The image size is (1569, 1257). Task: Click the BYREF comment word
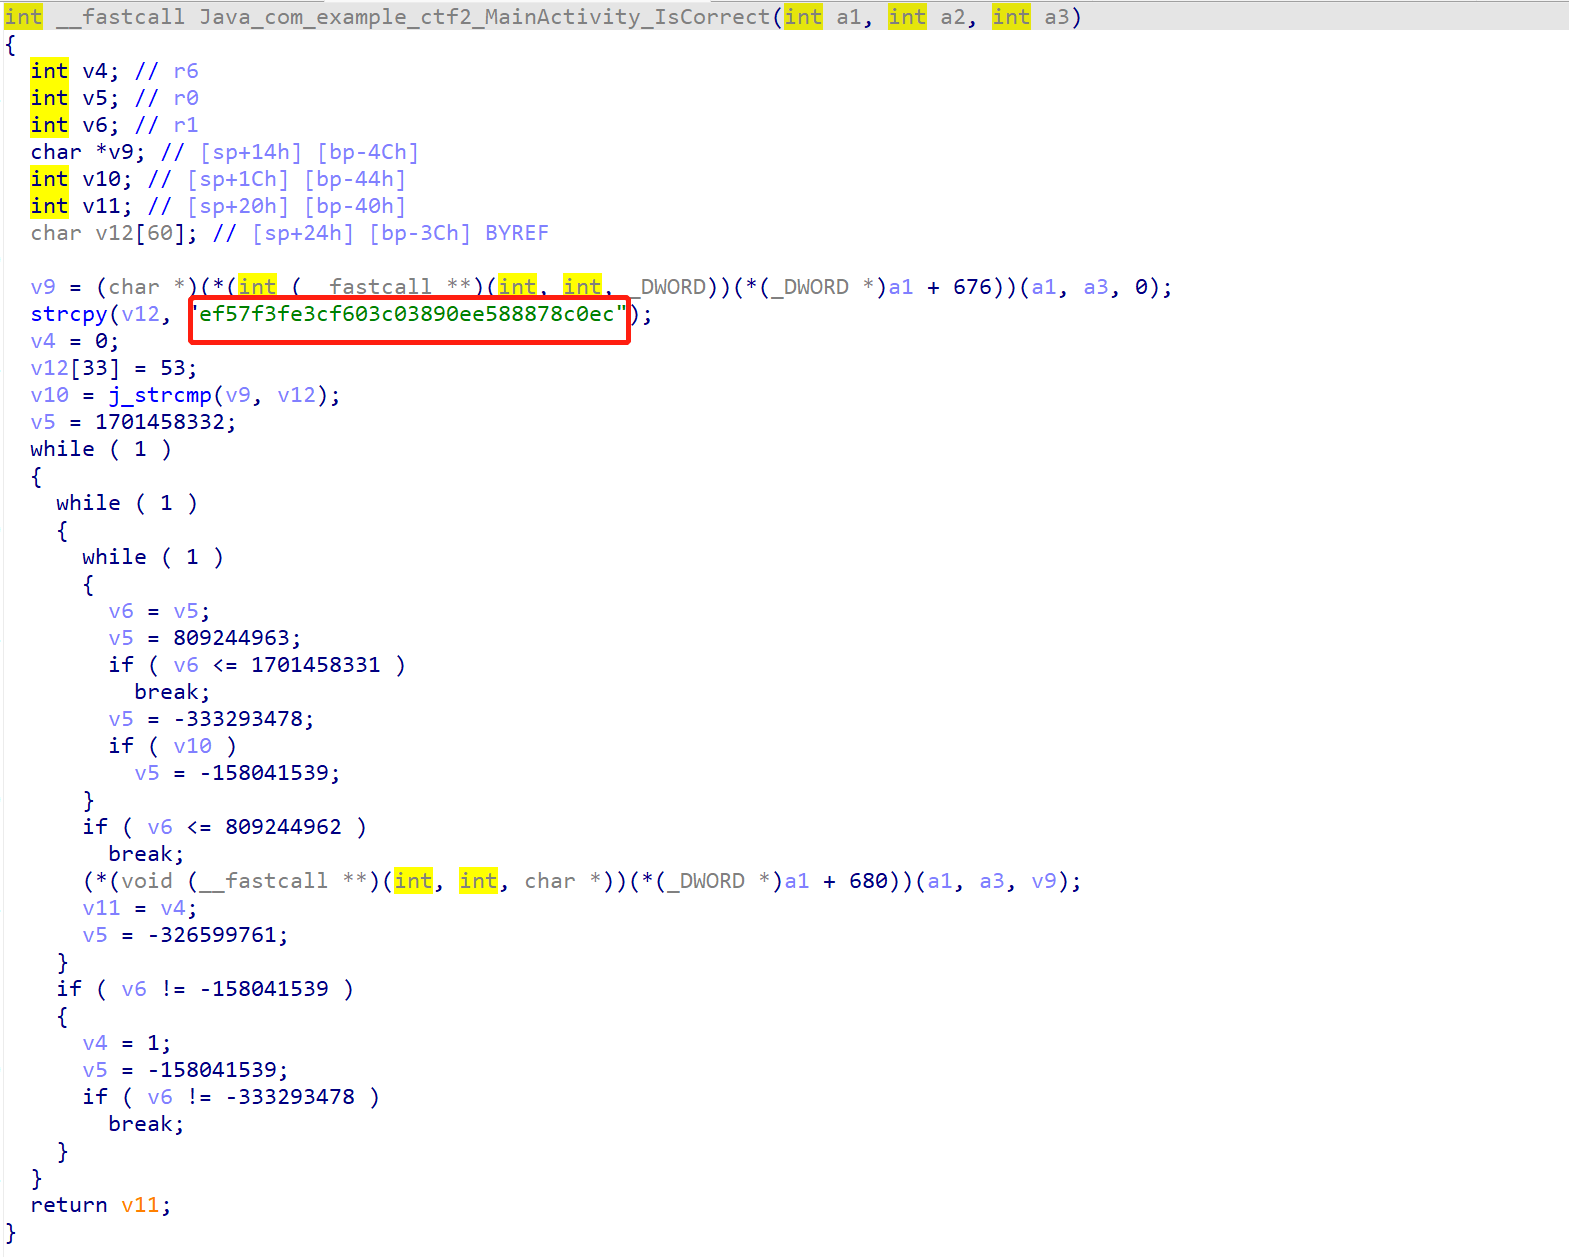[516, 233]
